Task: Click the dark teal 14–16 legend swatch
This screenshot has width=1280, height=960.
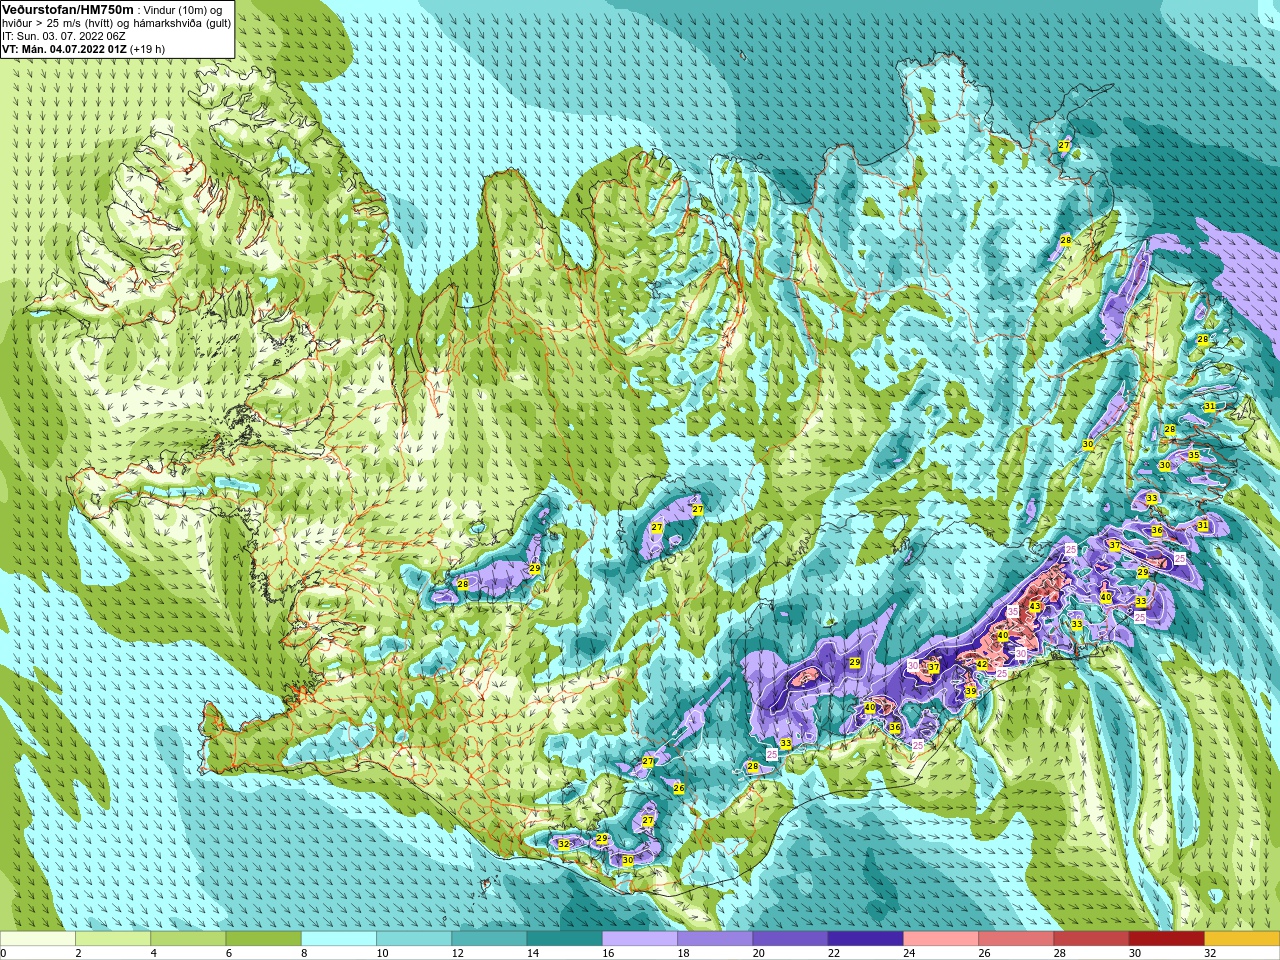Action: coord(564,939)
